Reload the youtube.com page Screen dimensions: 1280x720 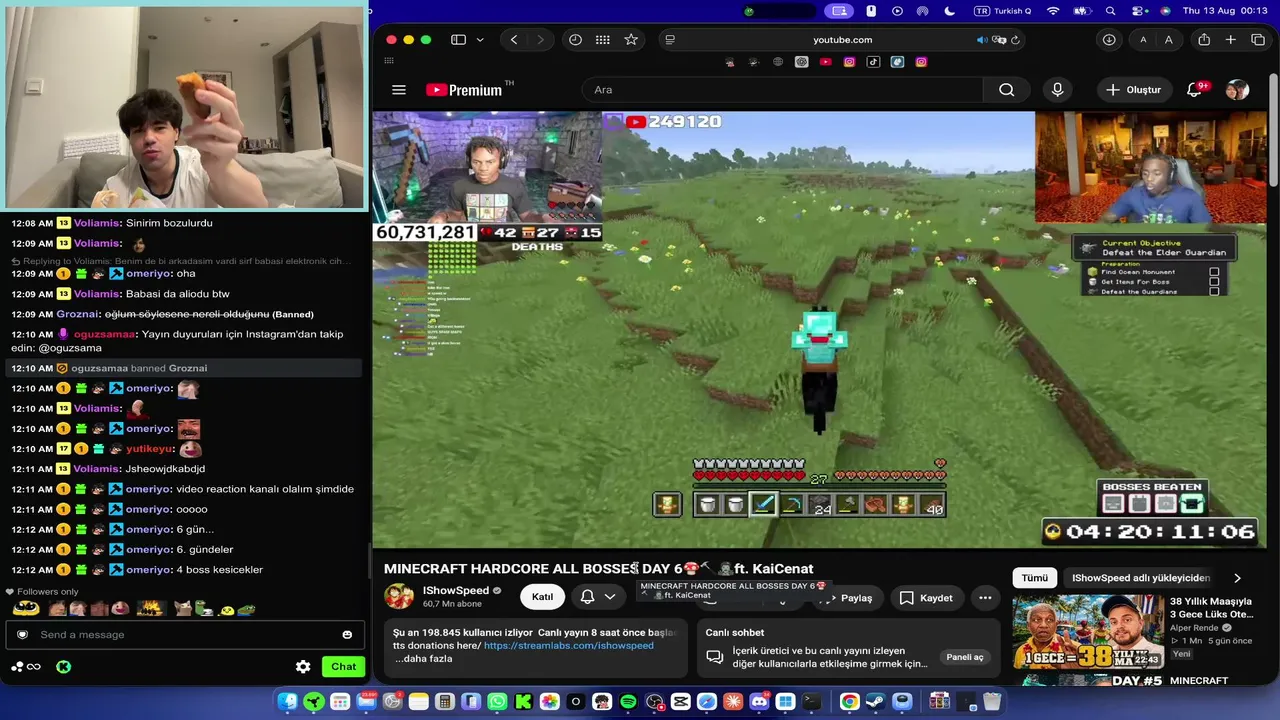[x=1016, y=40]
